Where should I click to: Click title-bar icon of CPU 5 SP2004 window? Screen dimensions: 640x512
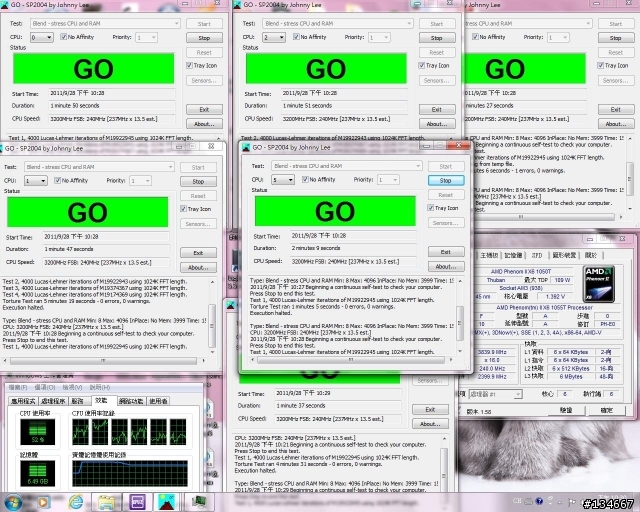click(246, 147)
